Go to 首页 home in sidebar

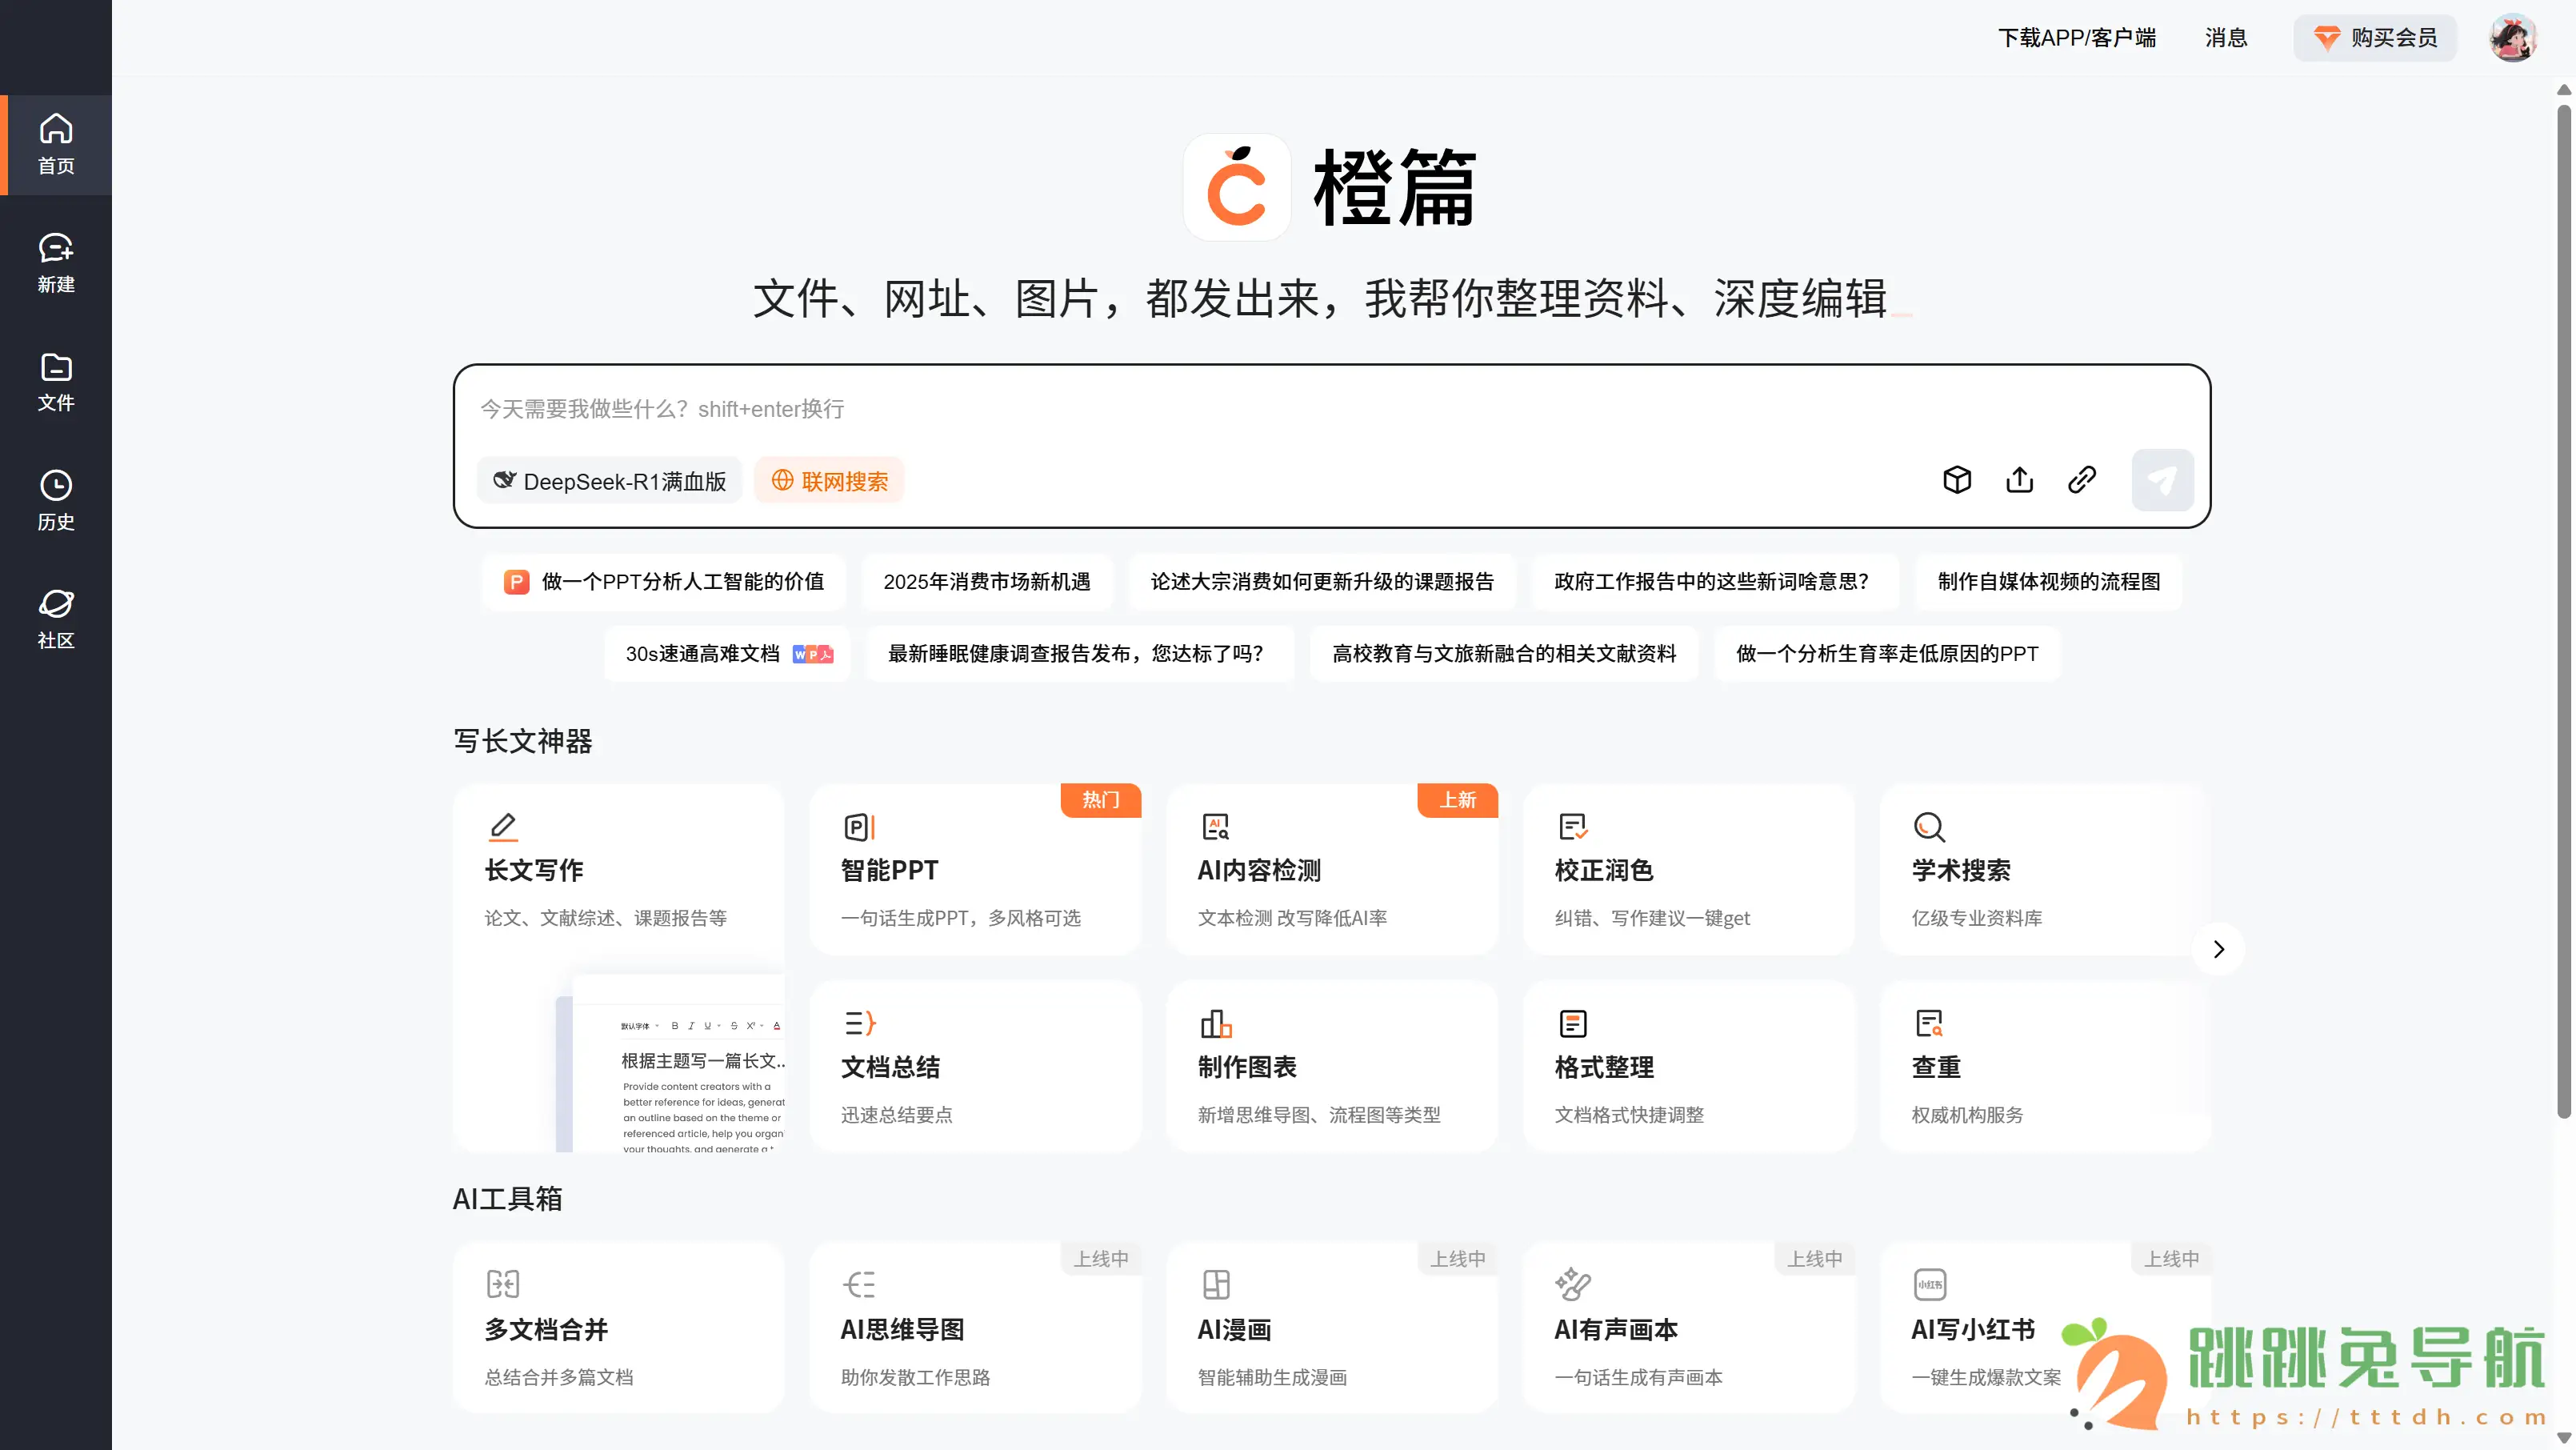pos(56,144)
